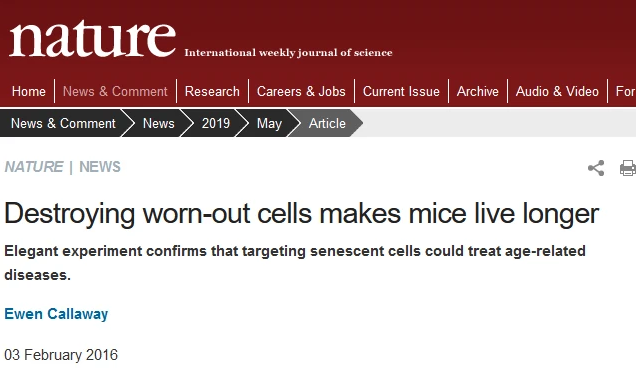Viewport: 638px width, 371px height.
Task: View the Current Issue page
Action: coord(401,92)
